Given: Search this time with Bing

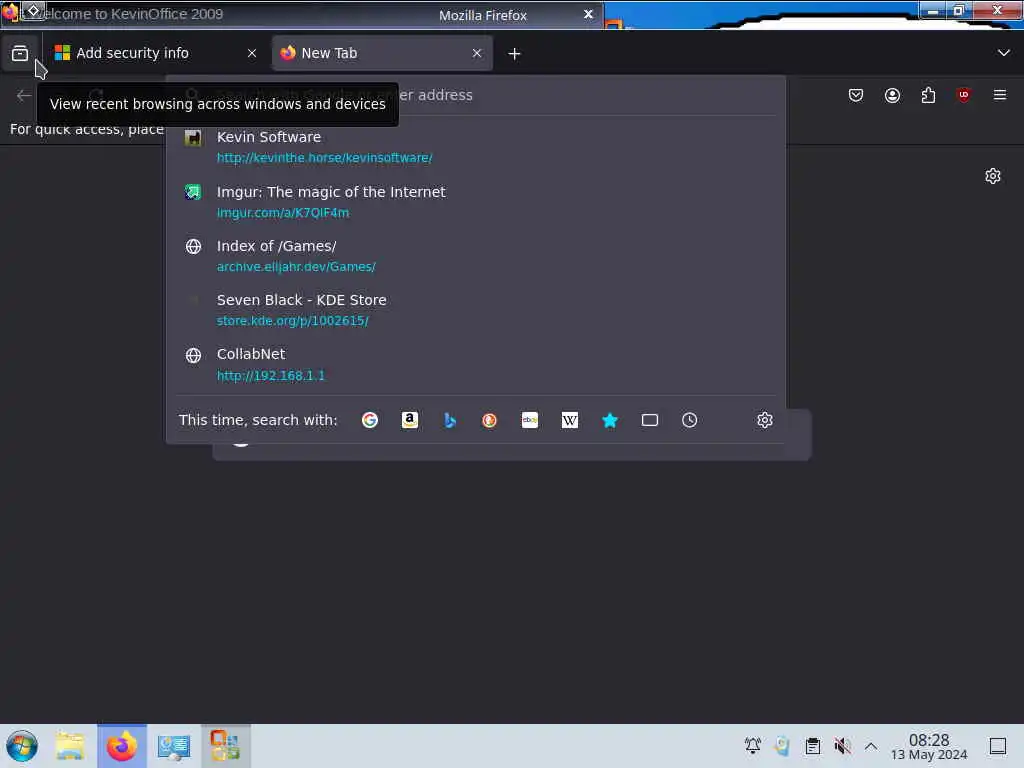Looking at the screenshot, I should pyautogui.click(x=449, y=421).
